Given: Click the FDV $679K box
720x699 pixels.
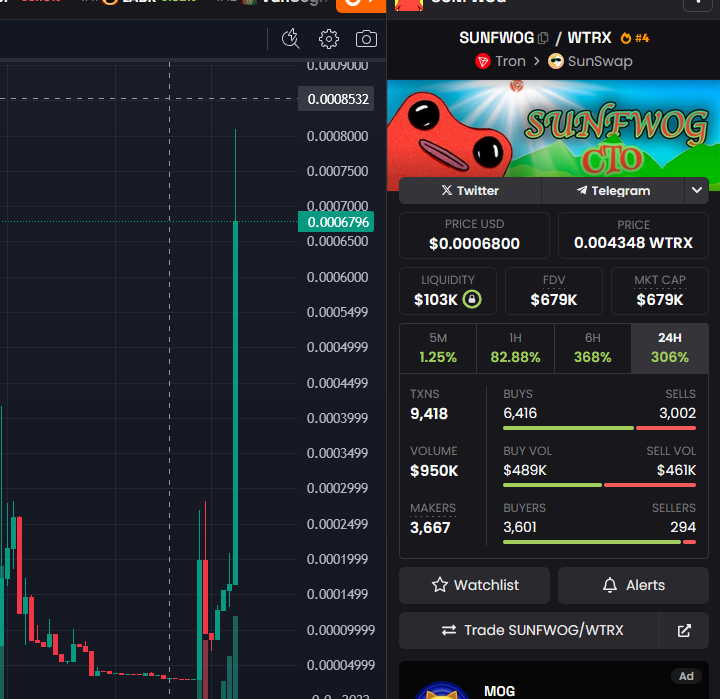Looking at the screenshot, I should click(554, 291).
